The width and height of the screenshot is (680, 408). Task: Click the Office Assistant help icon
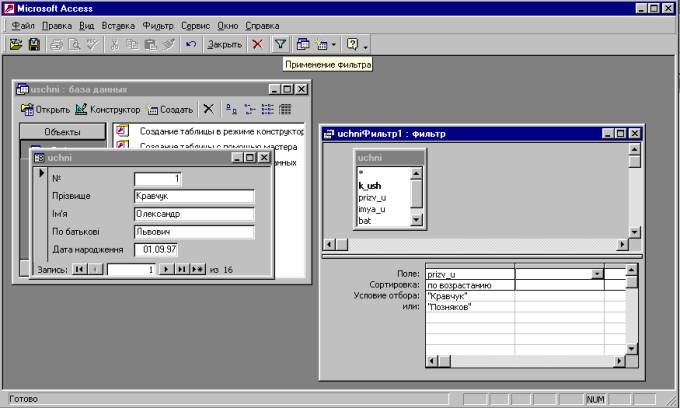tap(352, 44)
